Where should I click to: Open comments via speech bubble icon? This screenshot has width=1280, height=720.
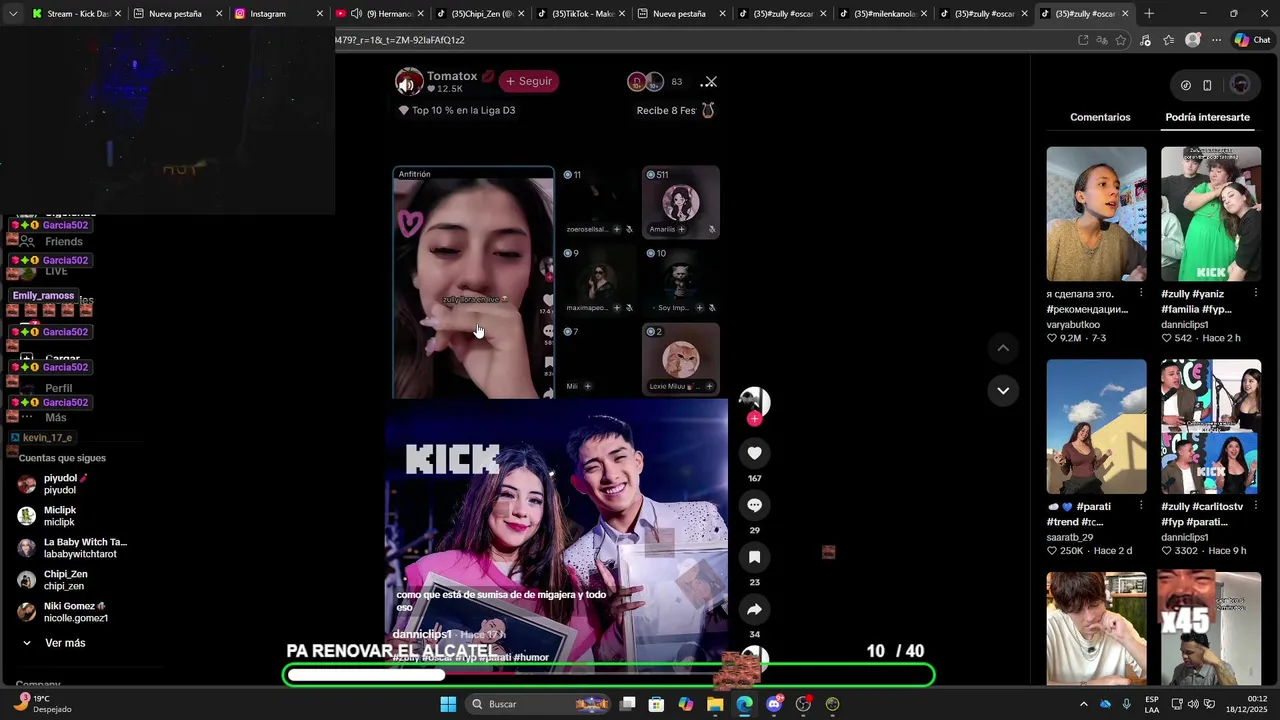[x=755, y=505]
